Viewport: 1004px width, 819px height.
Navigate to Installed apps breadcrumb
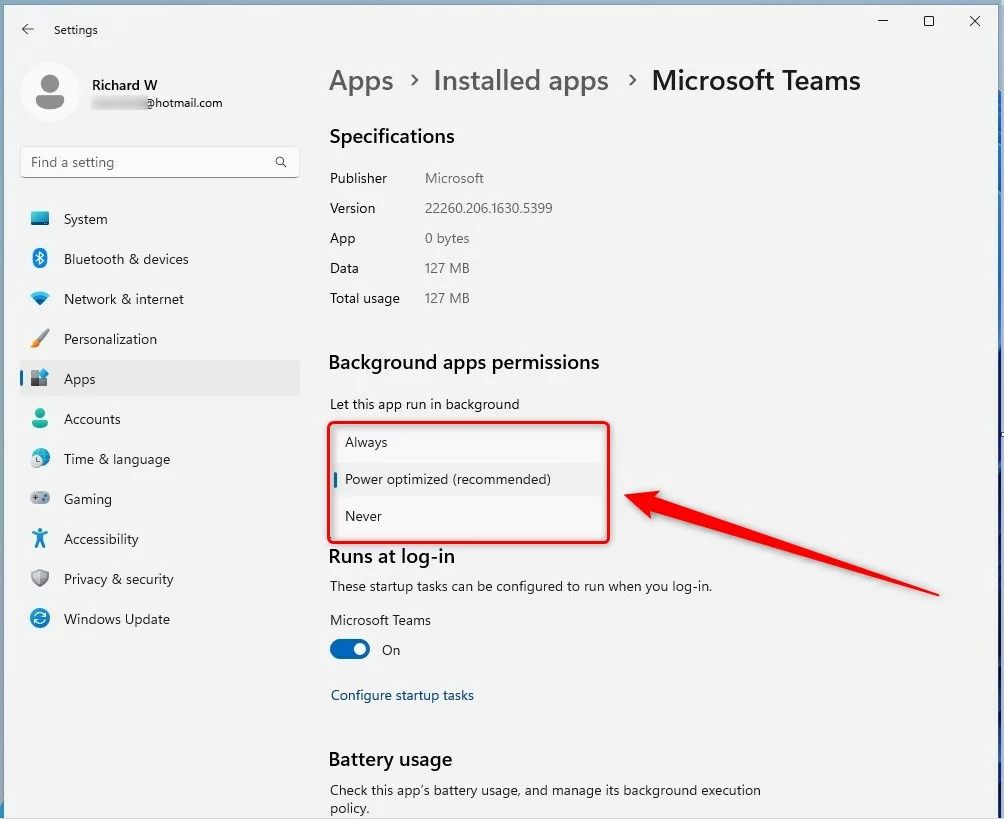[520, 81]
